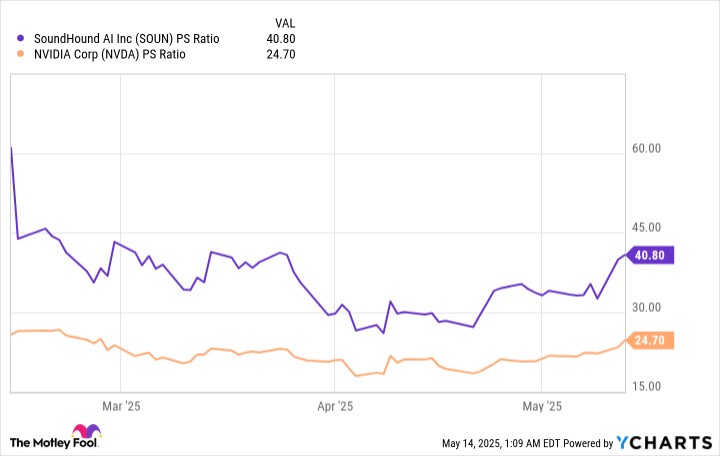Viewport: 720px width, 456px height.
Task: Click The Motley Fool wordmark
Action: point(54,443)
